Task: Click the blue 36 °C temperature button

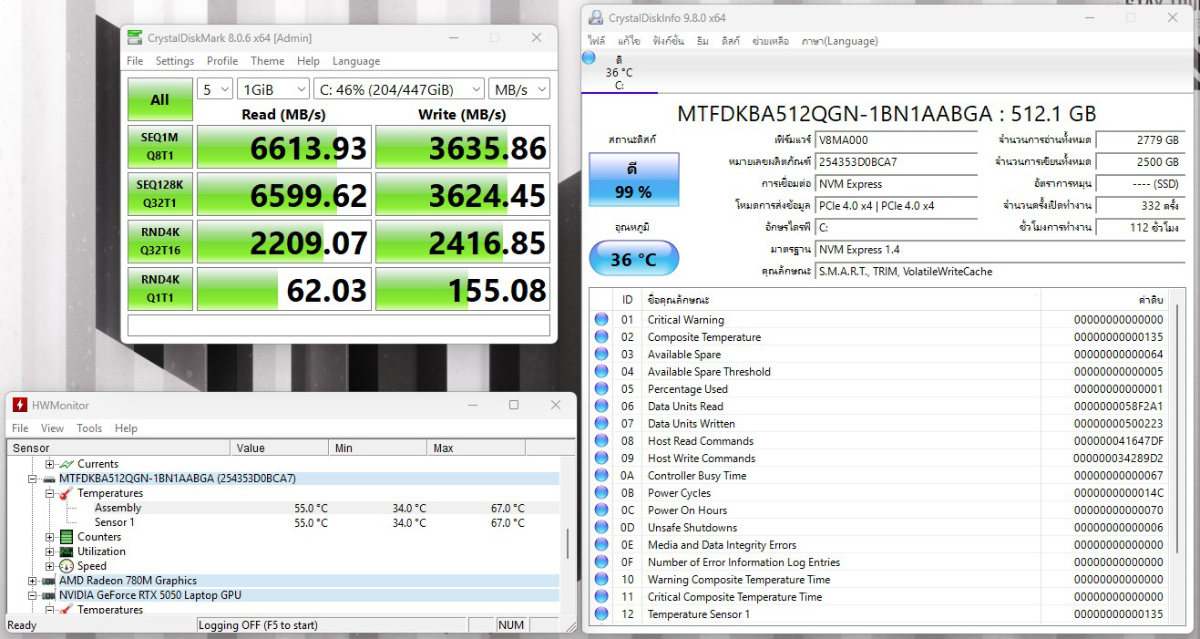Action: click(634, 259)
